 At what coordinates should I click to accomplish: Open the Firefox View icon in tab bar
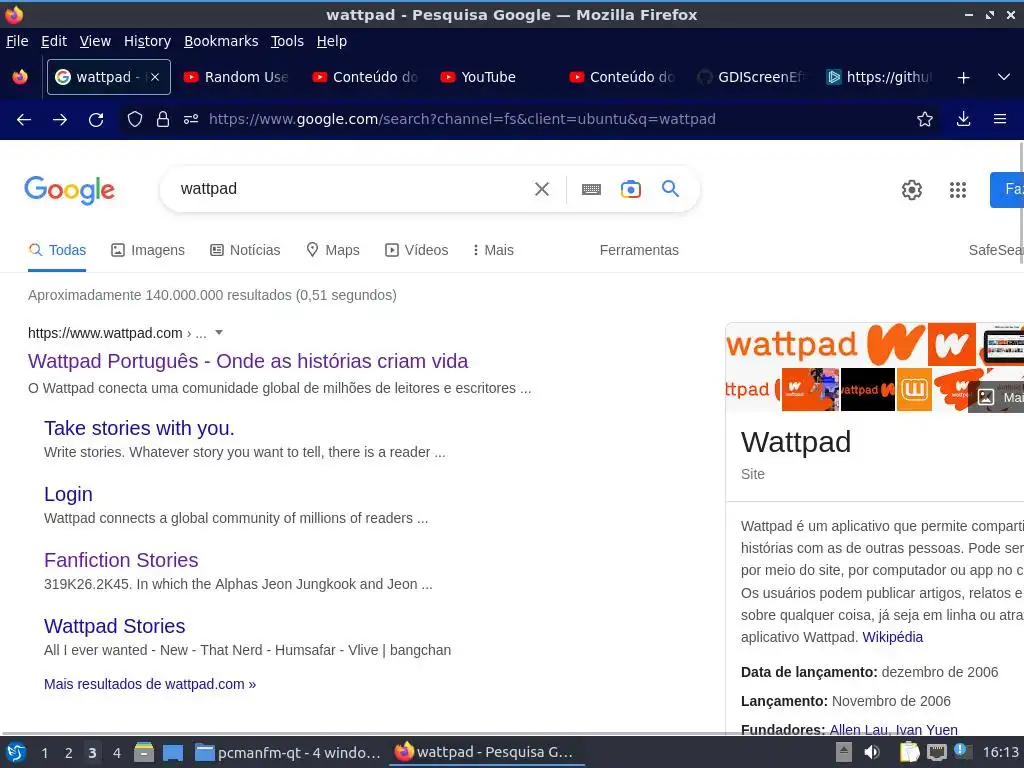20,77
